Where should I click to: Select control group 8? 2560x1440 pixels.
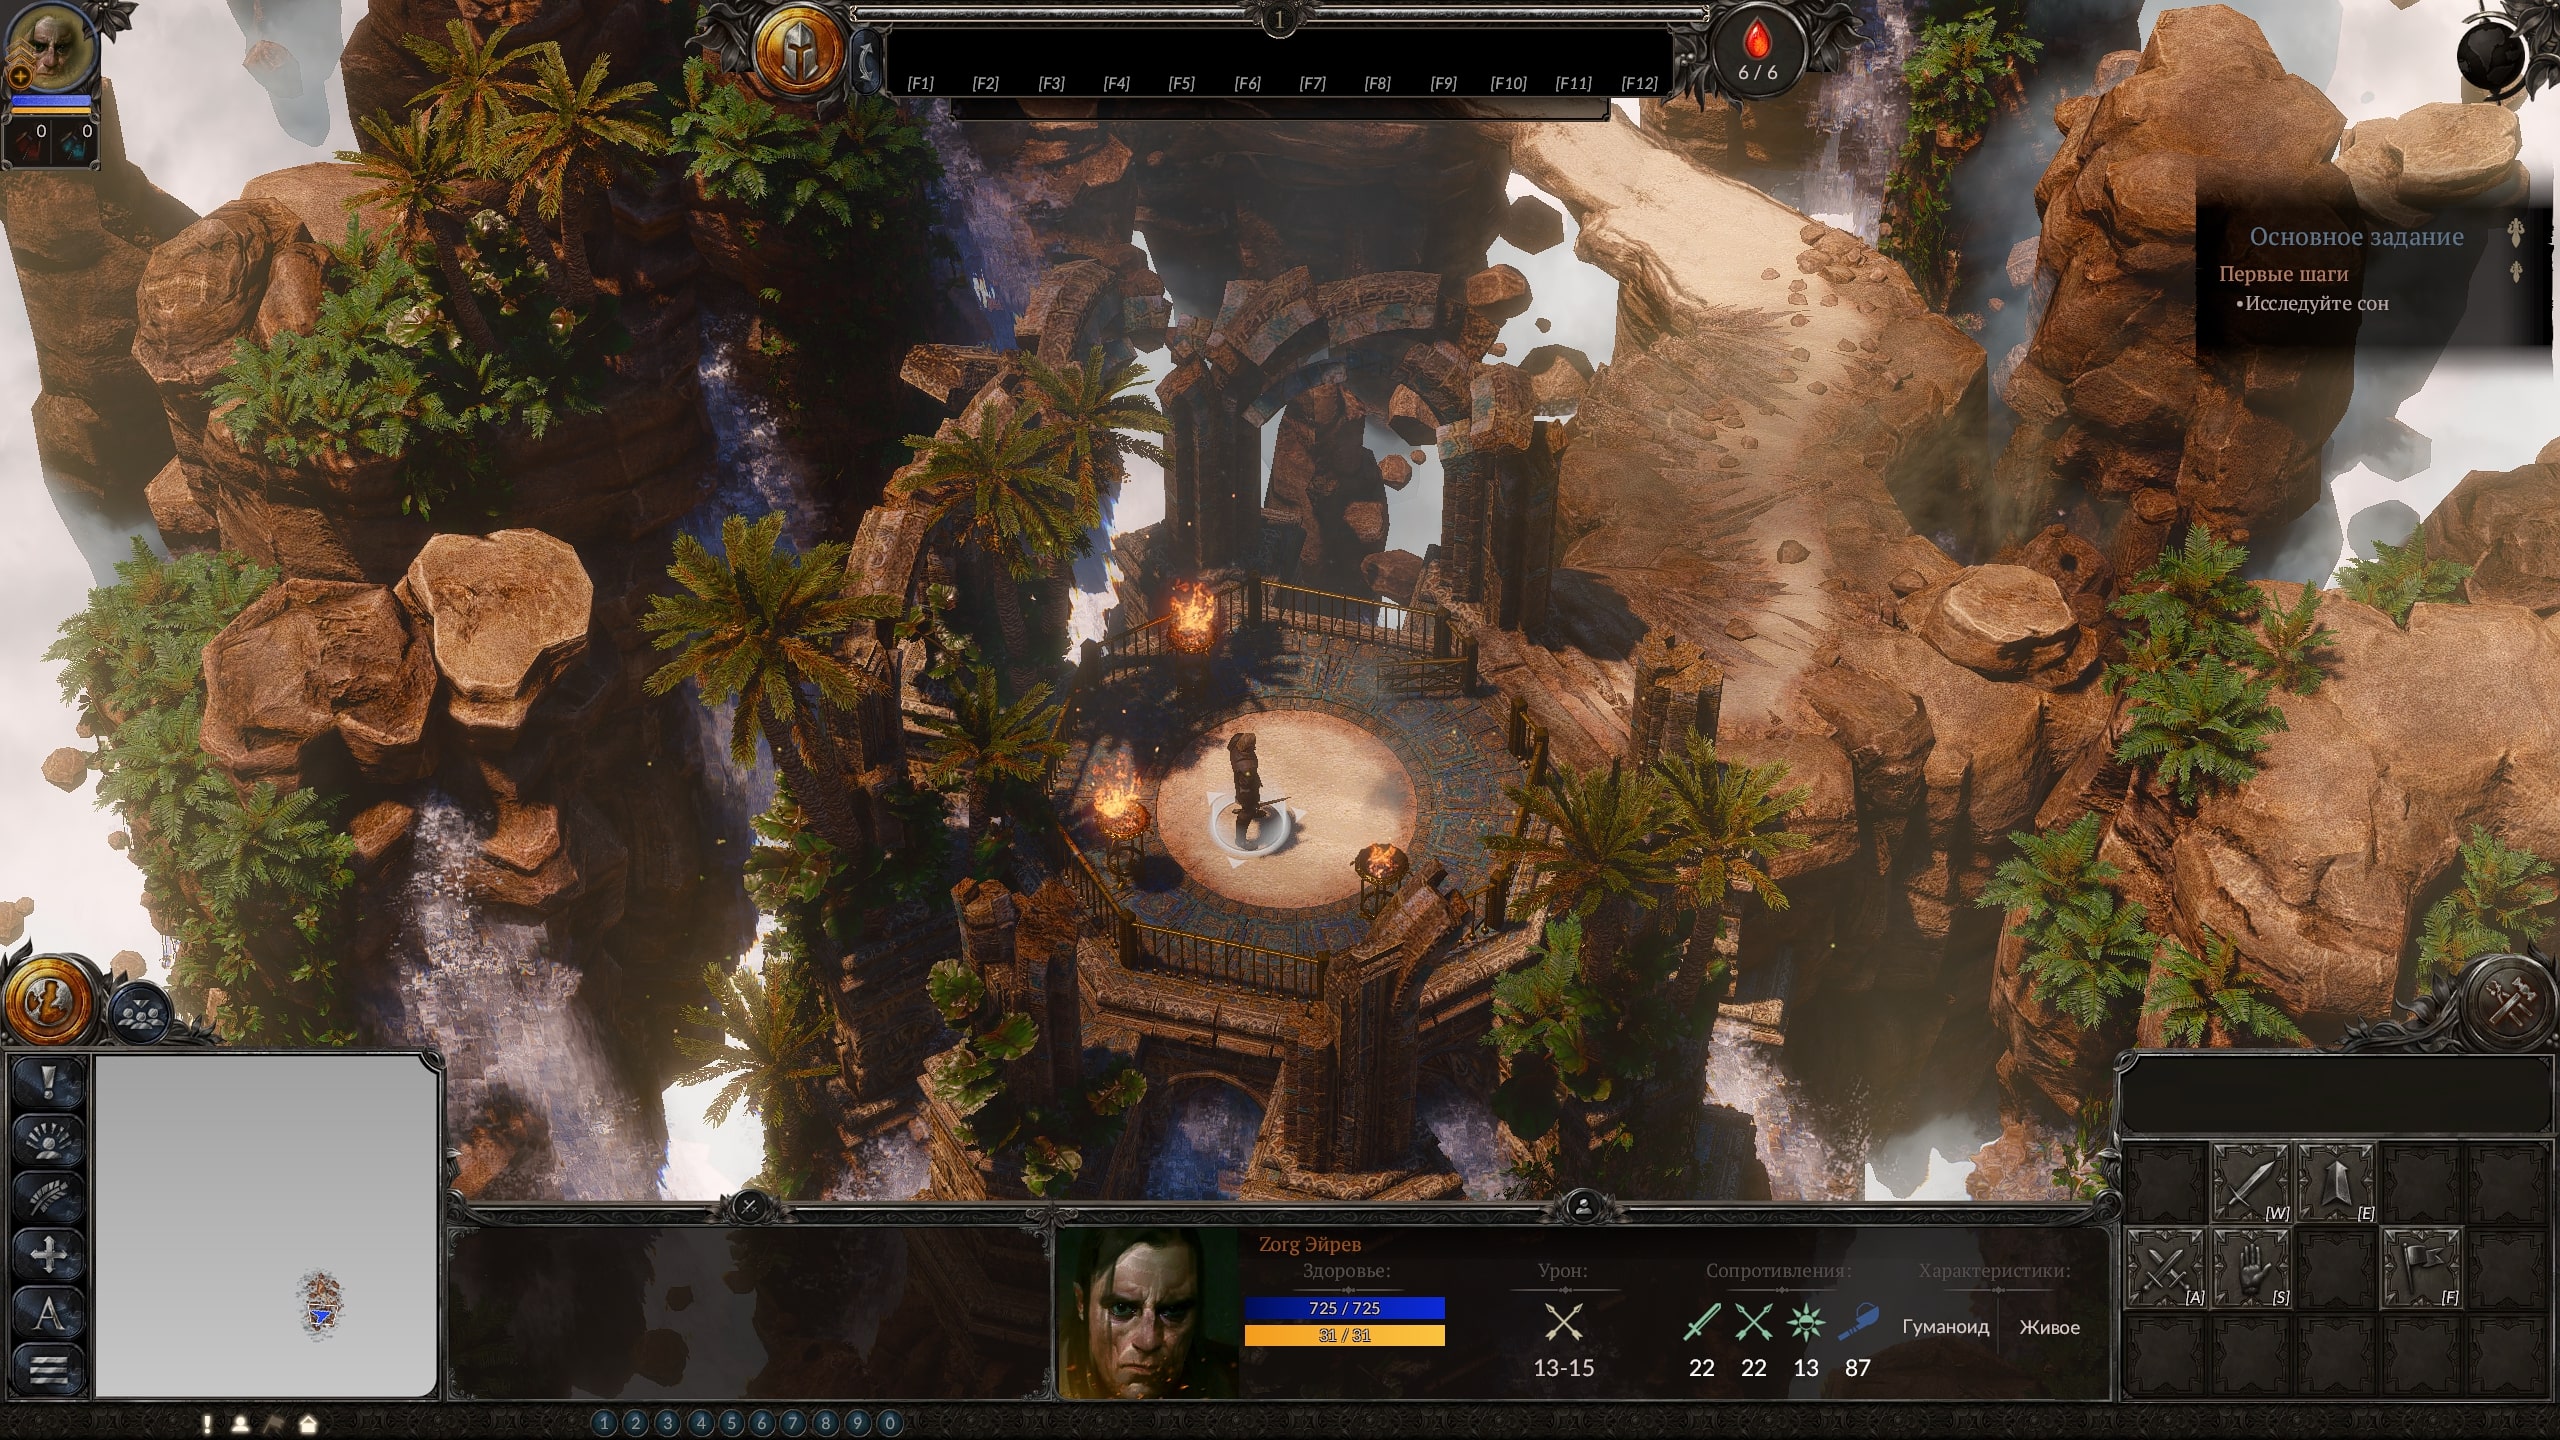point(825,1423)
